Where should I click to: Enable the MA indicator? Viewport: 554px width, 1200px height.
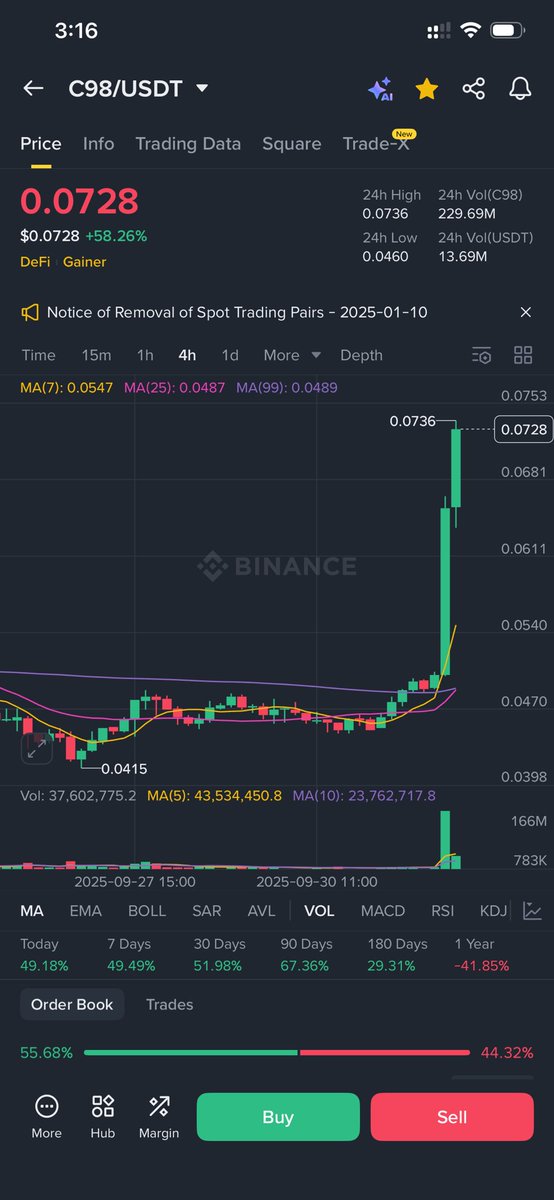(x=32, y=911)
